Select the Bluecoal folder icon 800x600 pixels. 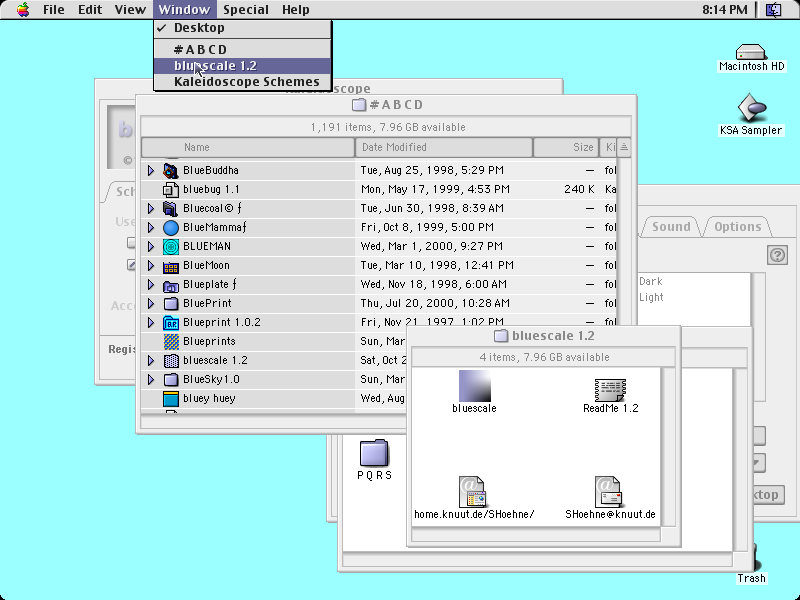[x=170, y=208]
